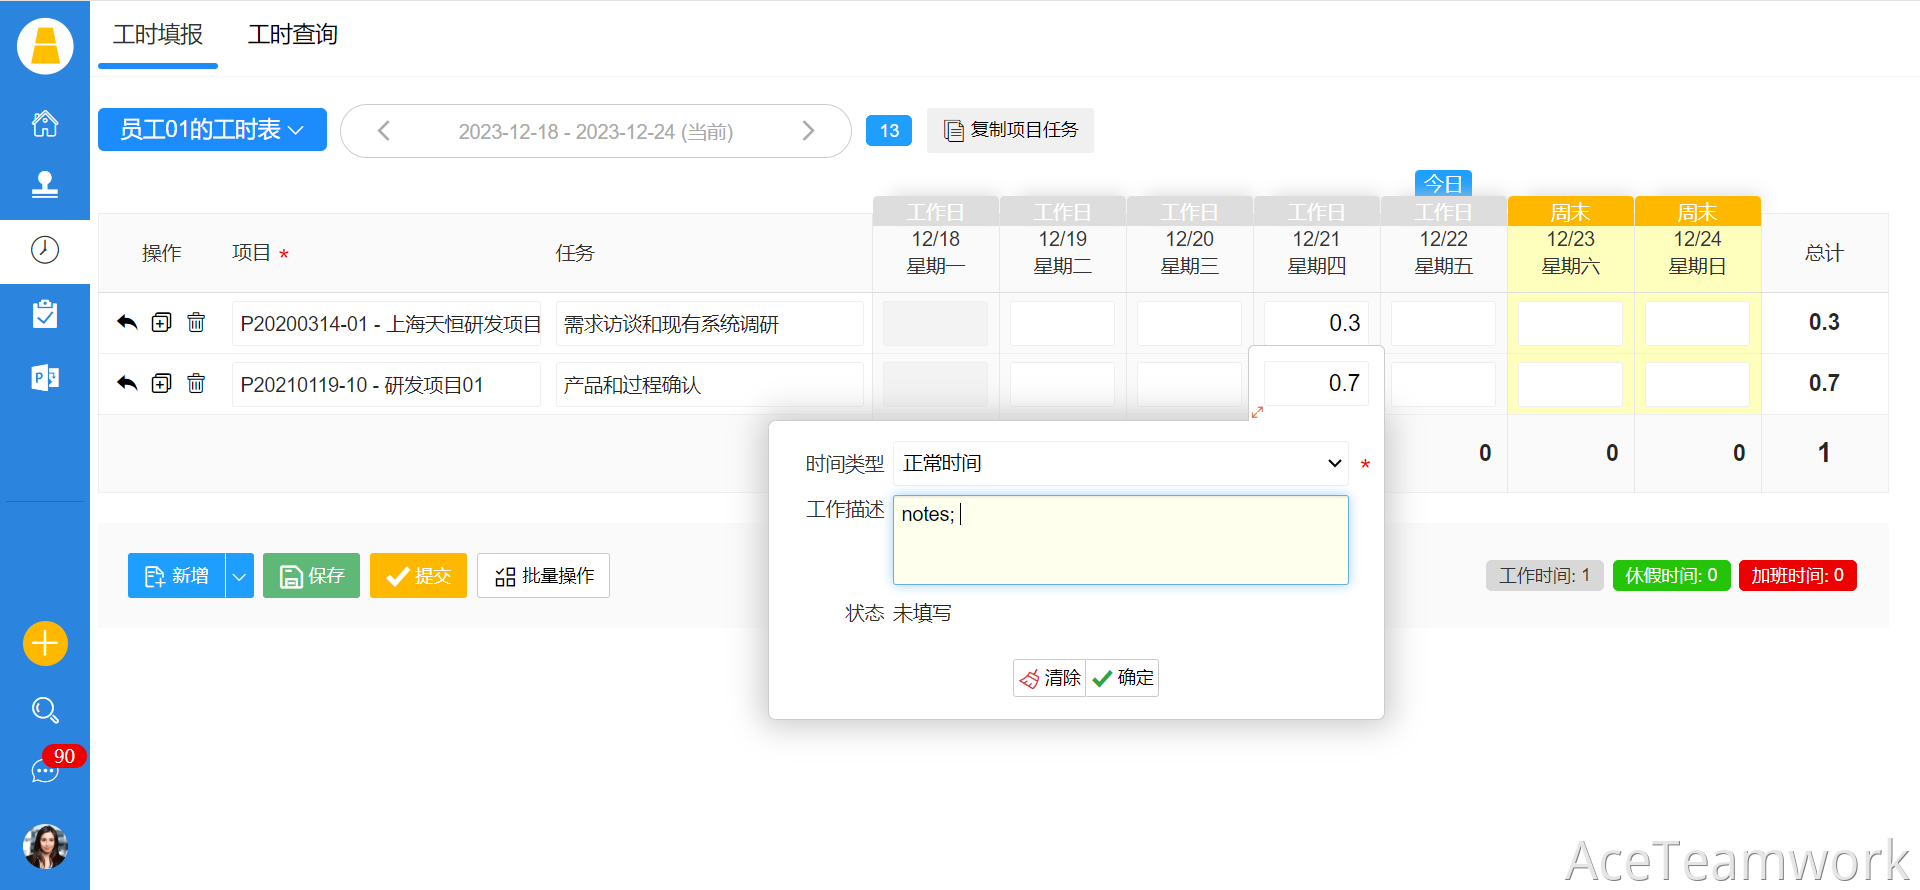Open the 时间类型 select box
1920x890 pixels.
click(x=1120, y=463)
